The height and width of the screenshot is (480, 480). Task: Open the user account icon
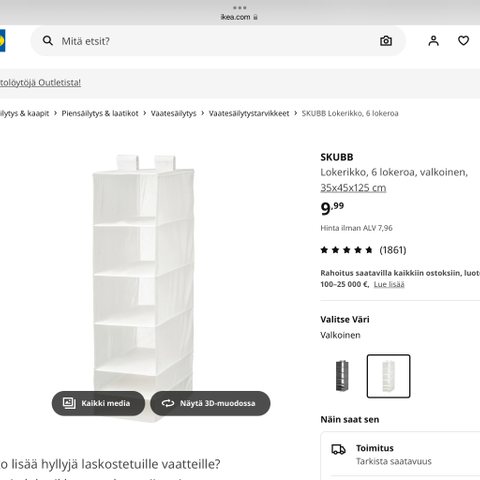pyautogui.click(x=433, y=41)
